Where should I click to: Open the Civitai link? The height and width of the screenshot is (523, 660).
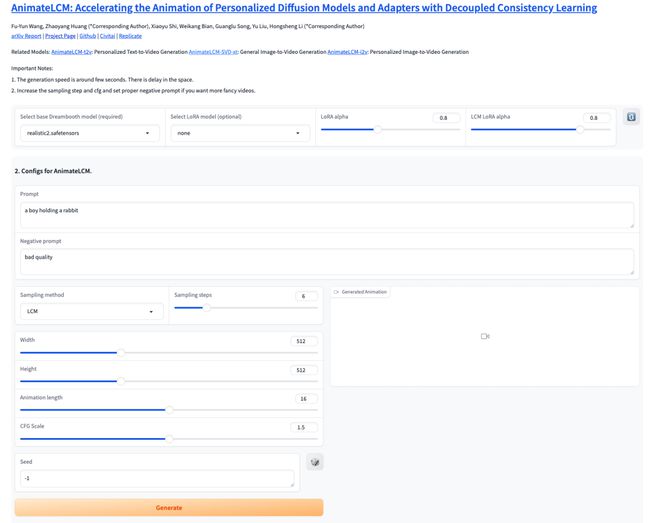tap(107, 35)
